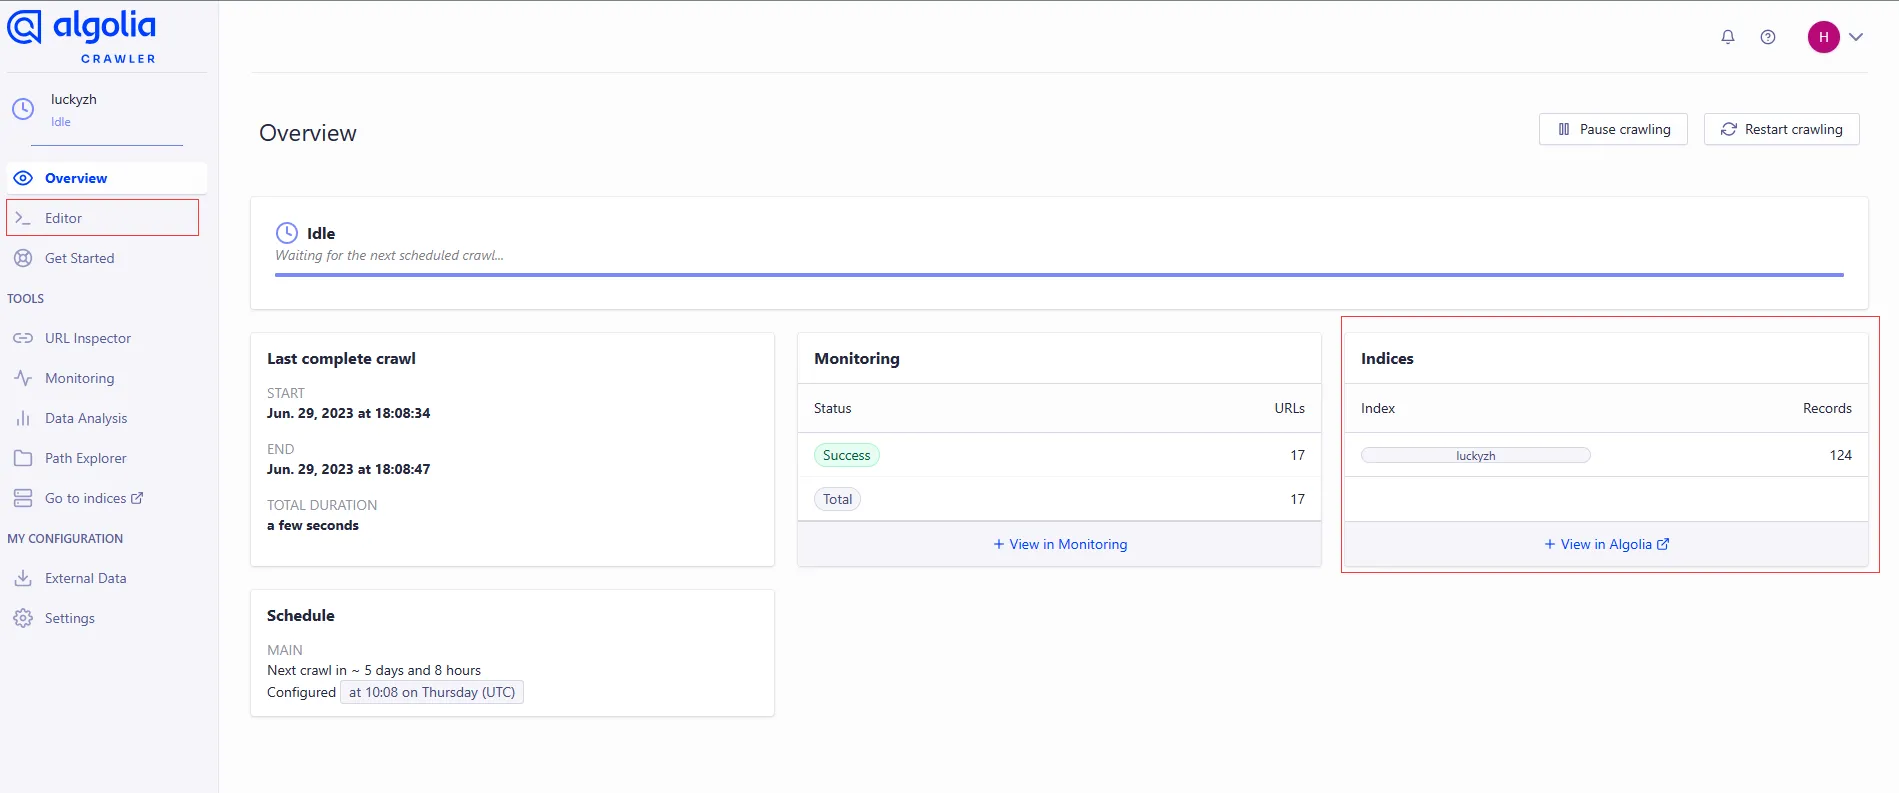This screenshot has width=1899, height=793.
Task: Click the Overview page heading
Action: click(x=308, y=133)
